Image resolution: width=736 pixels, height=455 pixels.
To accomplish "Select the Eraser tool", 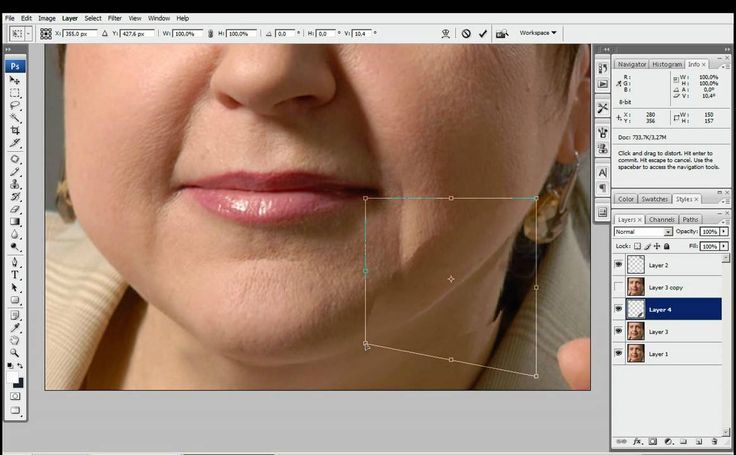I will (x=15, y=209).
